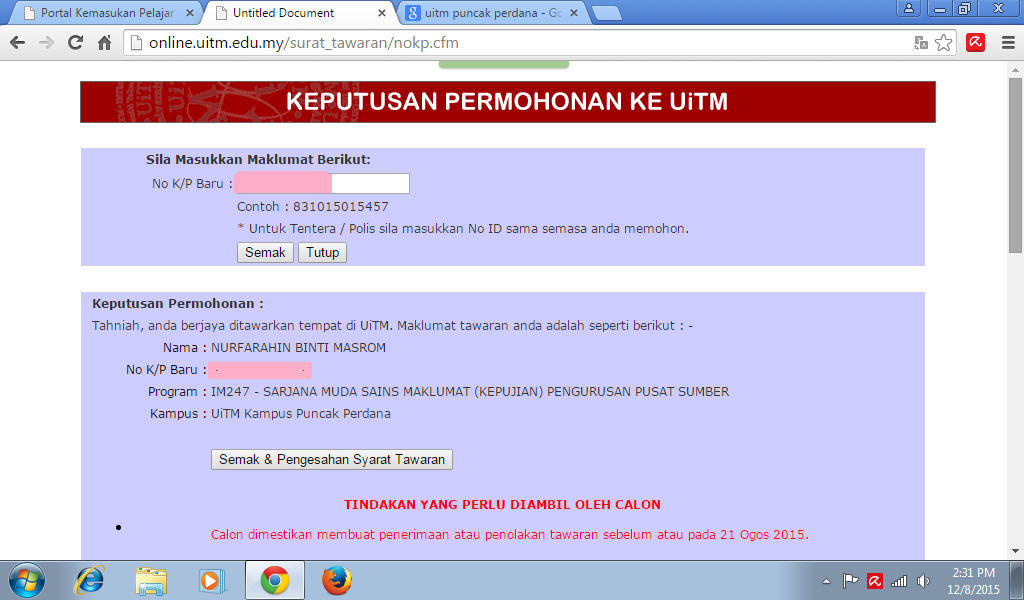Click the red deadline text 21 Ogos 2015

point(763,535)
